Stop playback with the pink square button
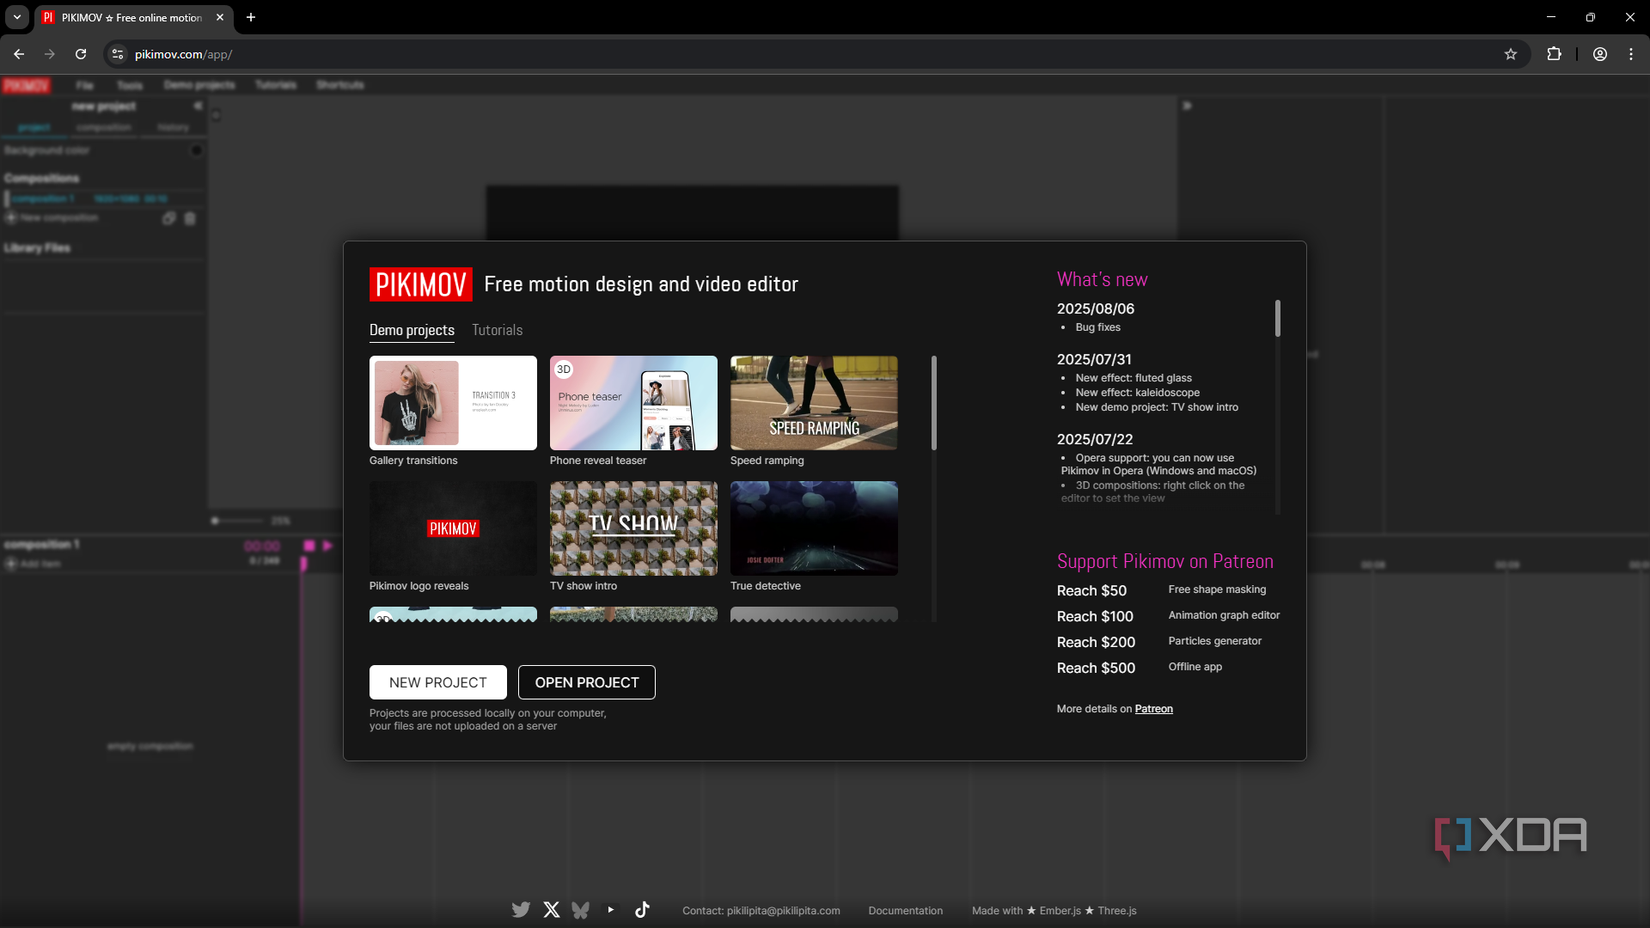Viewport: 1650px width, 928px height. [309, 546]
